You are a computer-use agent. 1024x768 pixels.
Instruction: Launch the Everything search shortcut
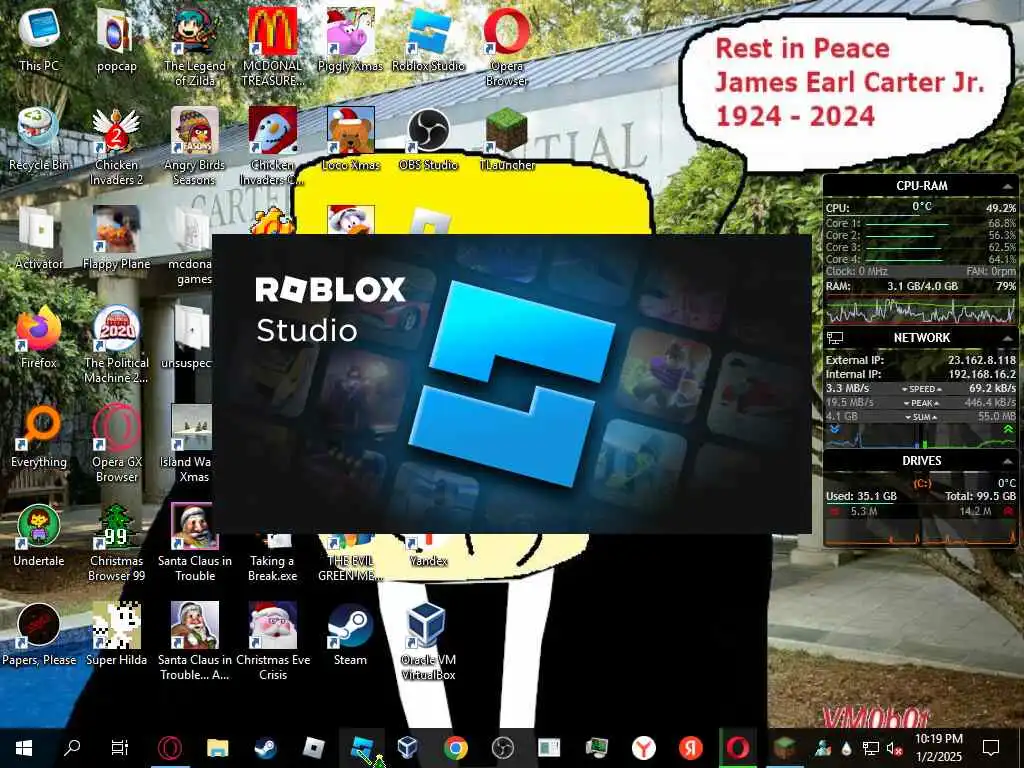(x=39, y=436)
